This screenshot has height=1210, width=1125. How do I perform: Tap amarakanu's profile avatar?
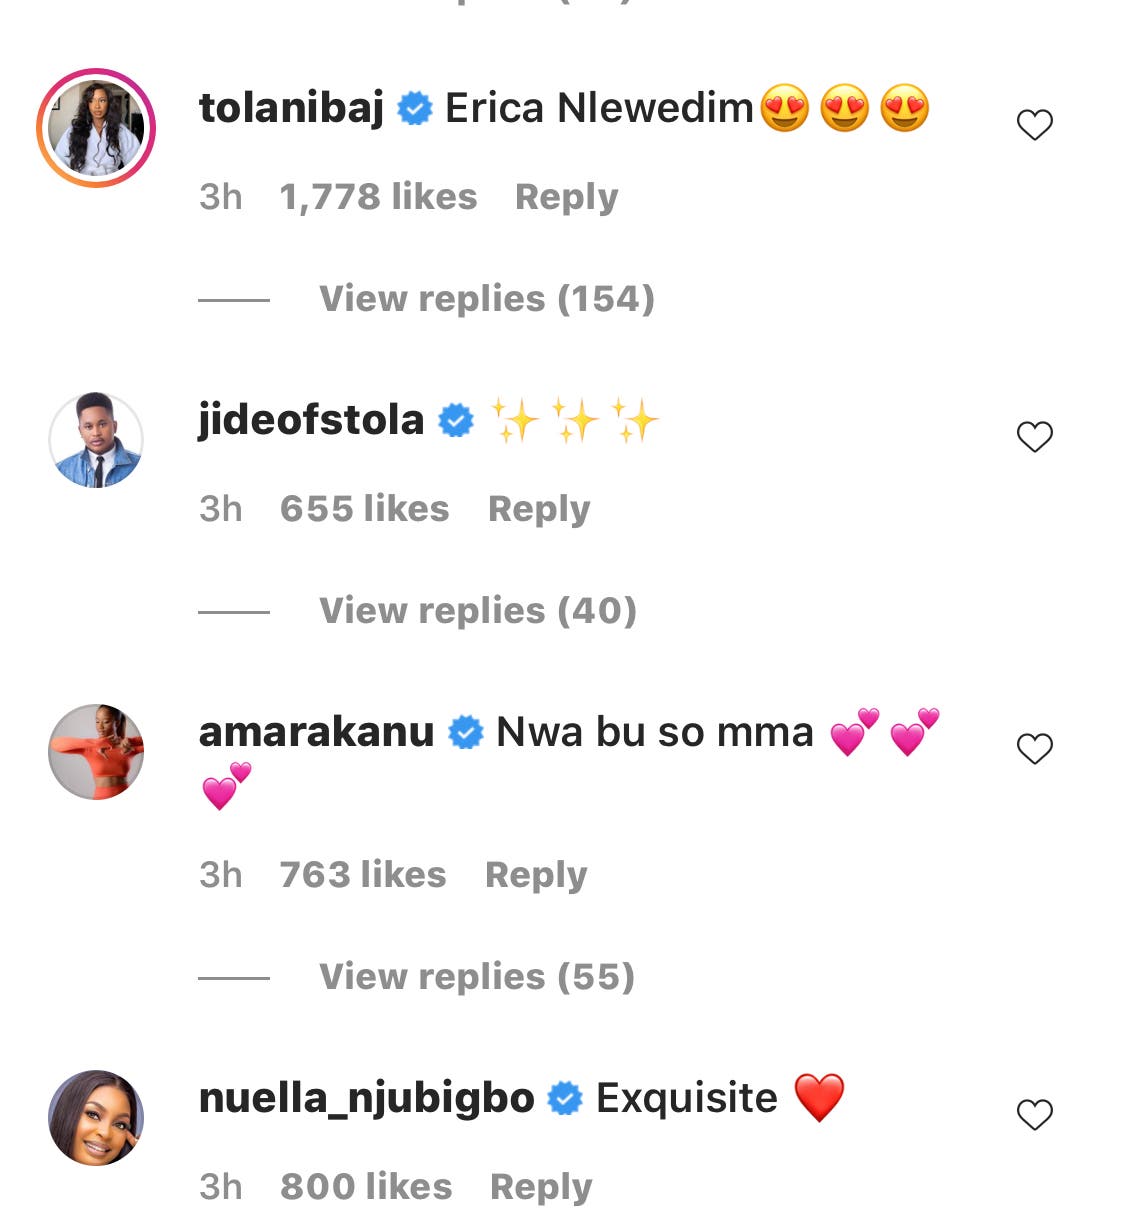click(96, 752)
